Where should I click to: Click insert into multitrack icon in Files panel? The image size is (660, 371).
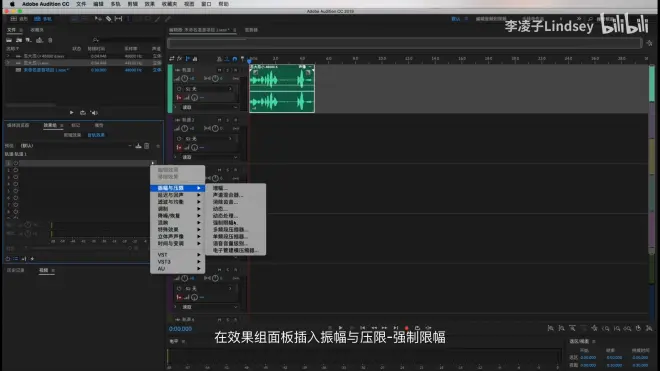coord(40,40)
